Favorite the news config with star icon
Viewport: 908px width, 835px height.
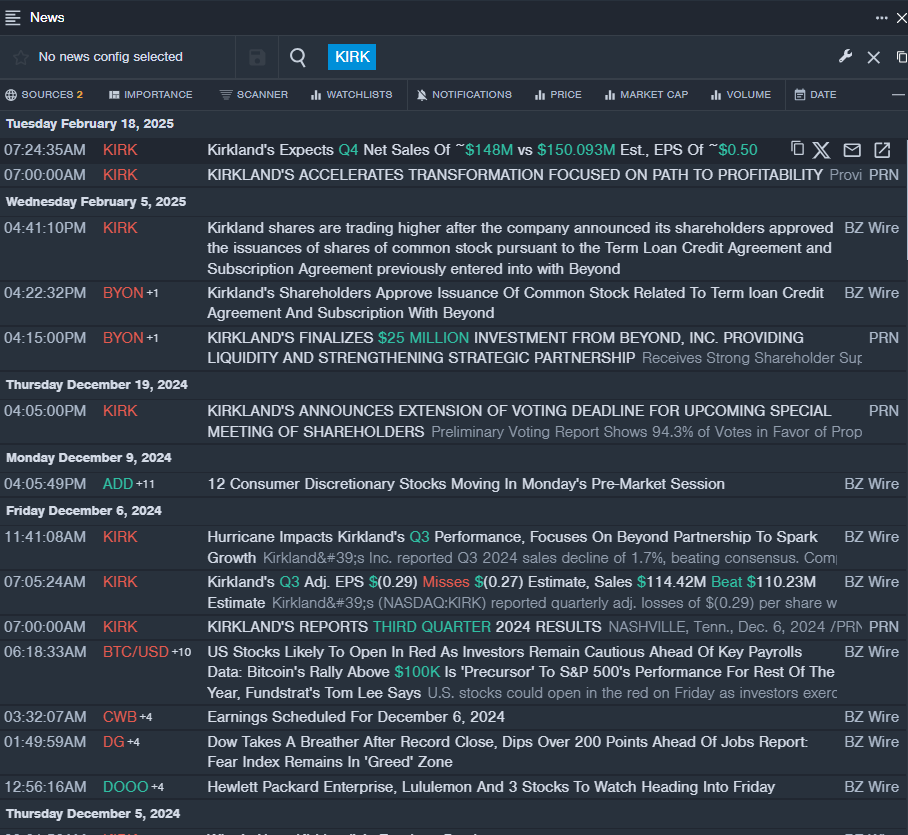point(20,57)
